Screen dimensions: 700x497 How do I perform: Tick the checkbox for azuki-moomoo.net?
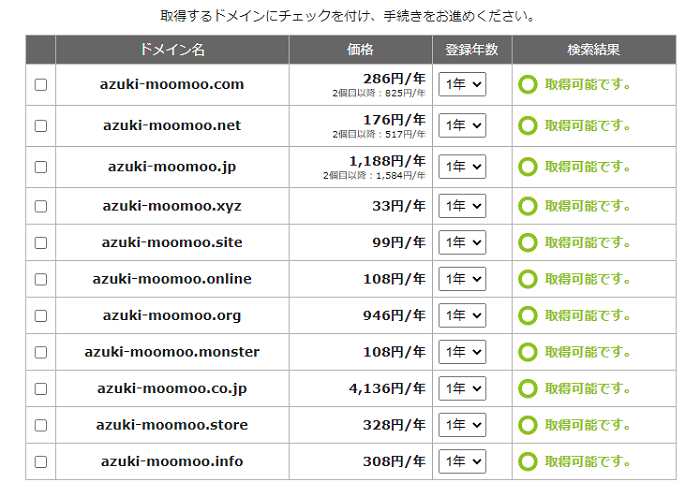click(x=41, y=125)
